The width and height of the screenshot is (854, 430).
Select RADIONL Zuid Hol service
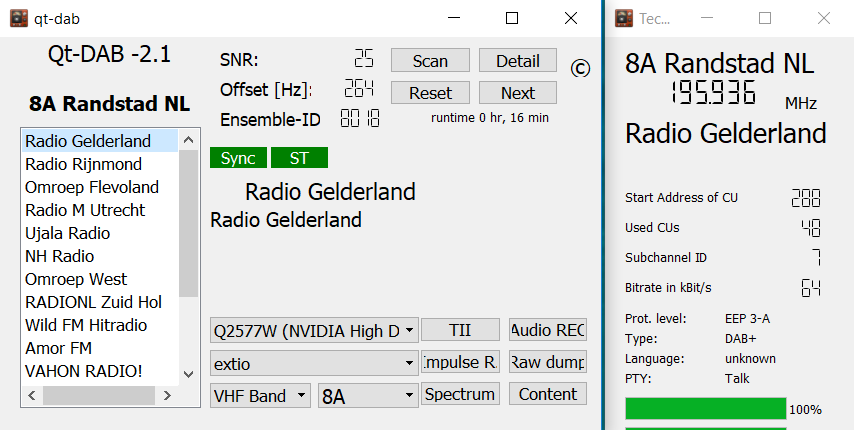click(x=100, y=302)
